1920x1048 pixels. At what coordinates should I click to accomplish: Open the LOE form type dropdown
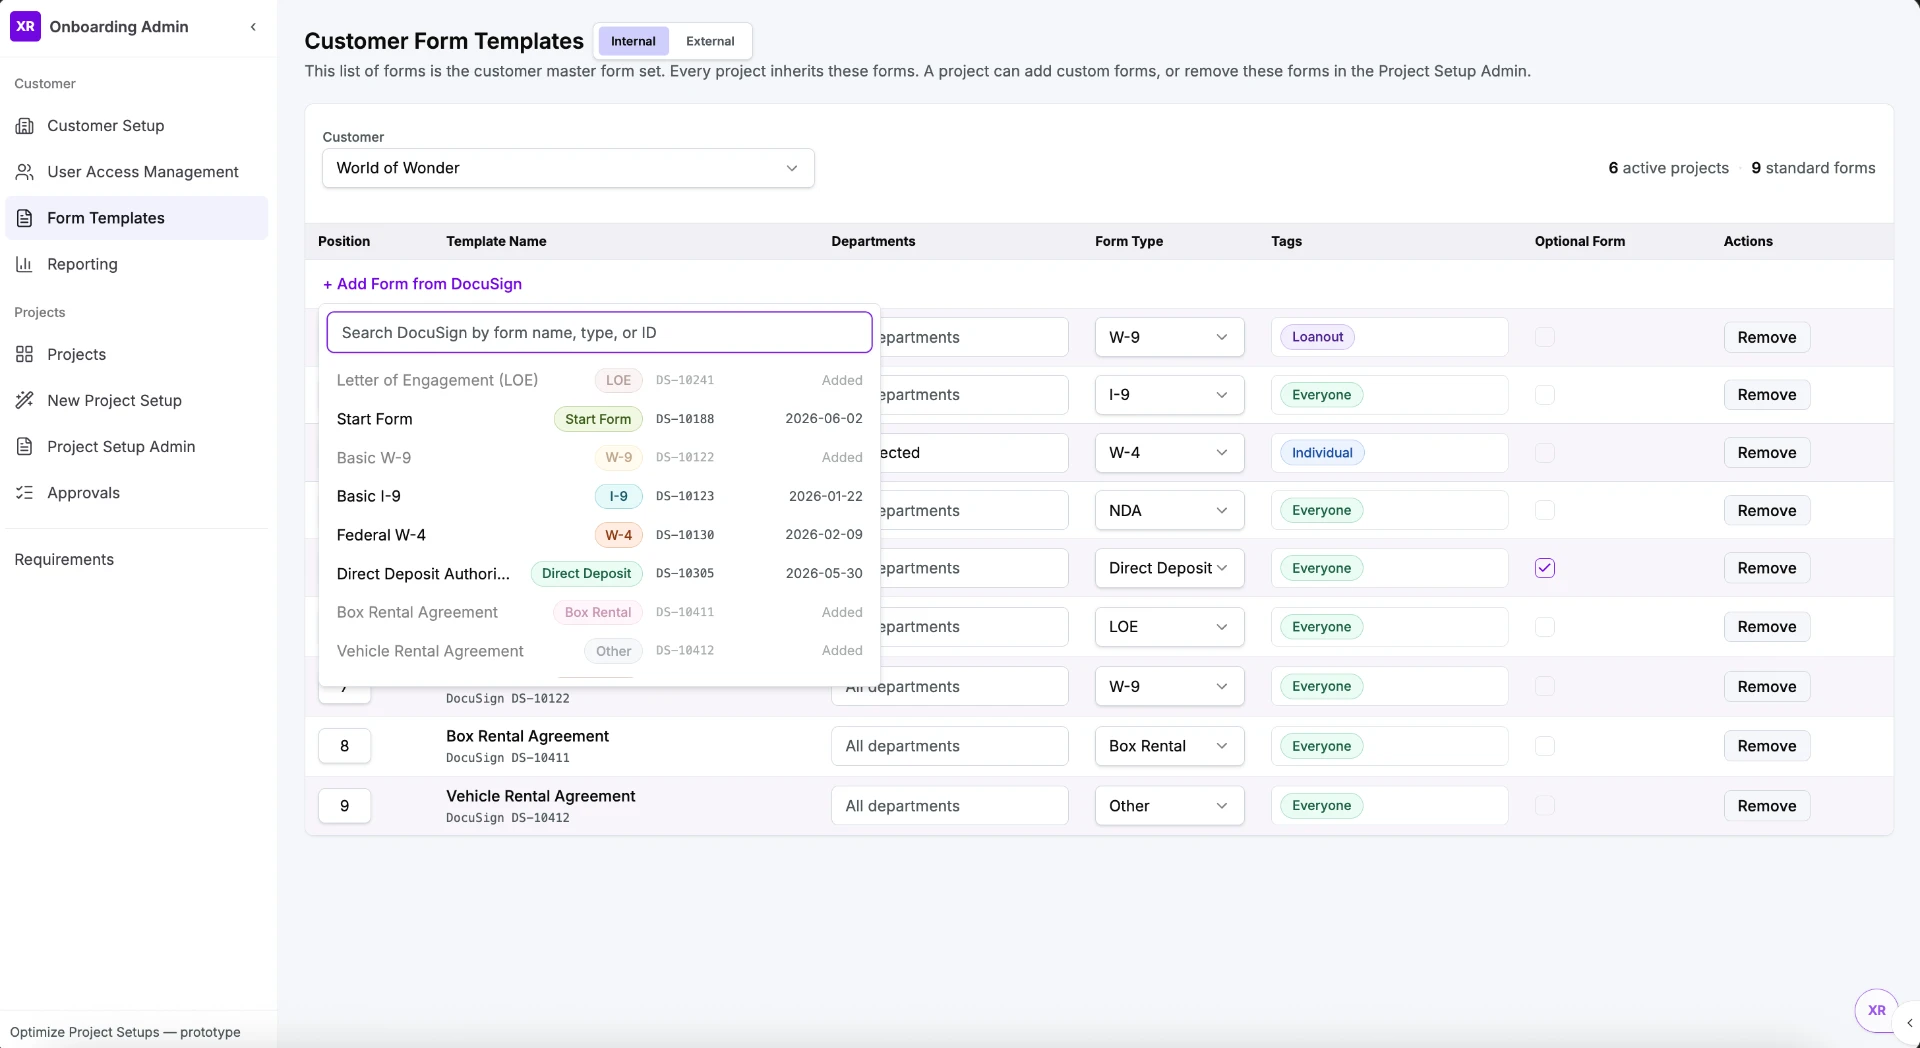[1169, 627]
